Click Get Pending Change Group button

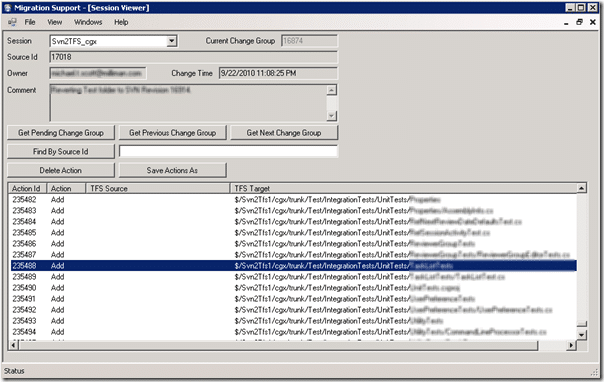point(61,133)
